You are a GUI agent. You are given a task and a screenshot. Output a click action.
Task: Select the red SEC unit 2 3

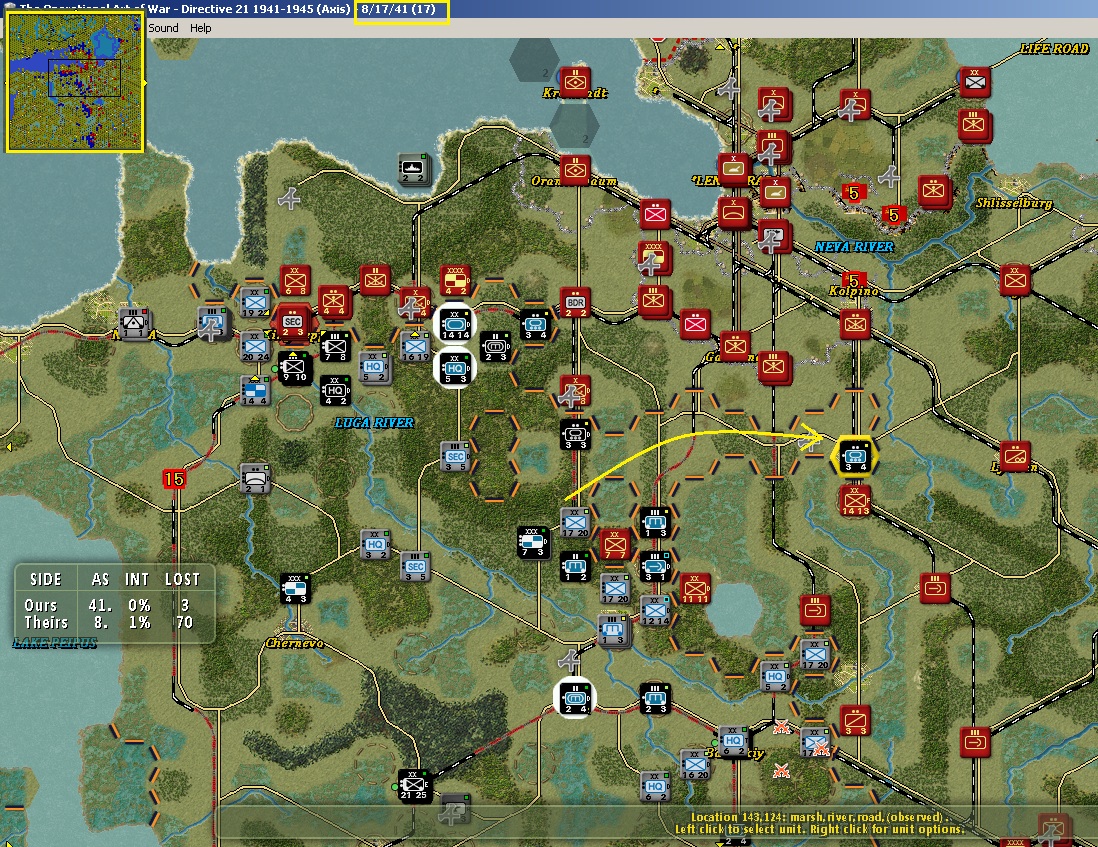pos(293,323)
